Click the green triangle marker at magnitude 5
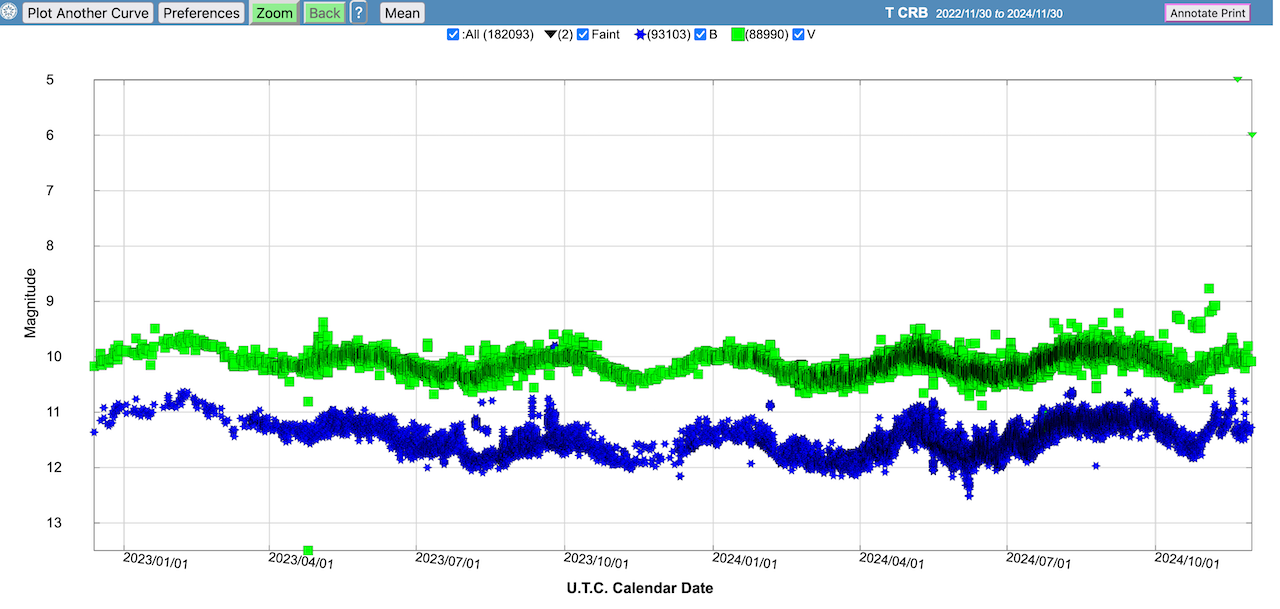The image size is (1280, 609). pos(1238,79)
